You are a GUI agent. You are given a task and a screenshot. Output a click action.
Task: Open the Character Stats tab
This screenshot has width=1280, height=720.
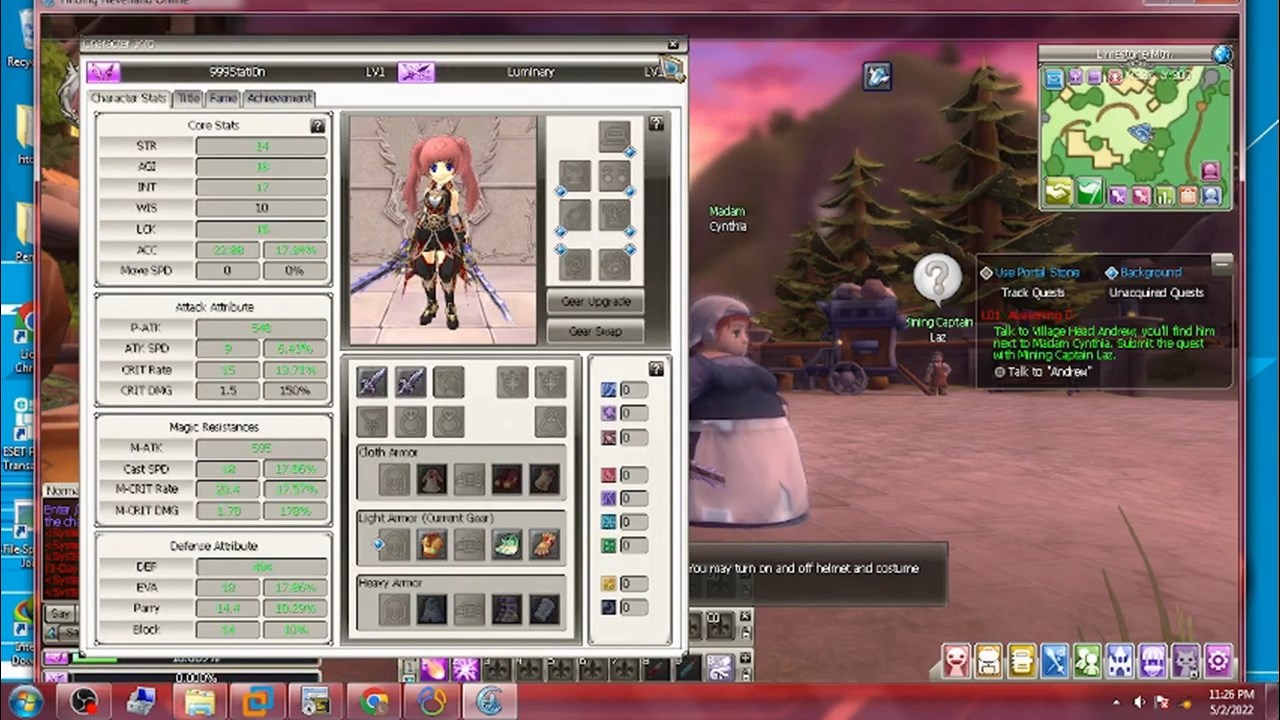coord(128,98)
